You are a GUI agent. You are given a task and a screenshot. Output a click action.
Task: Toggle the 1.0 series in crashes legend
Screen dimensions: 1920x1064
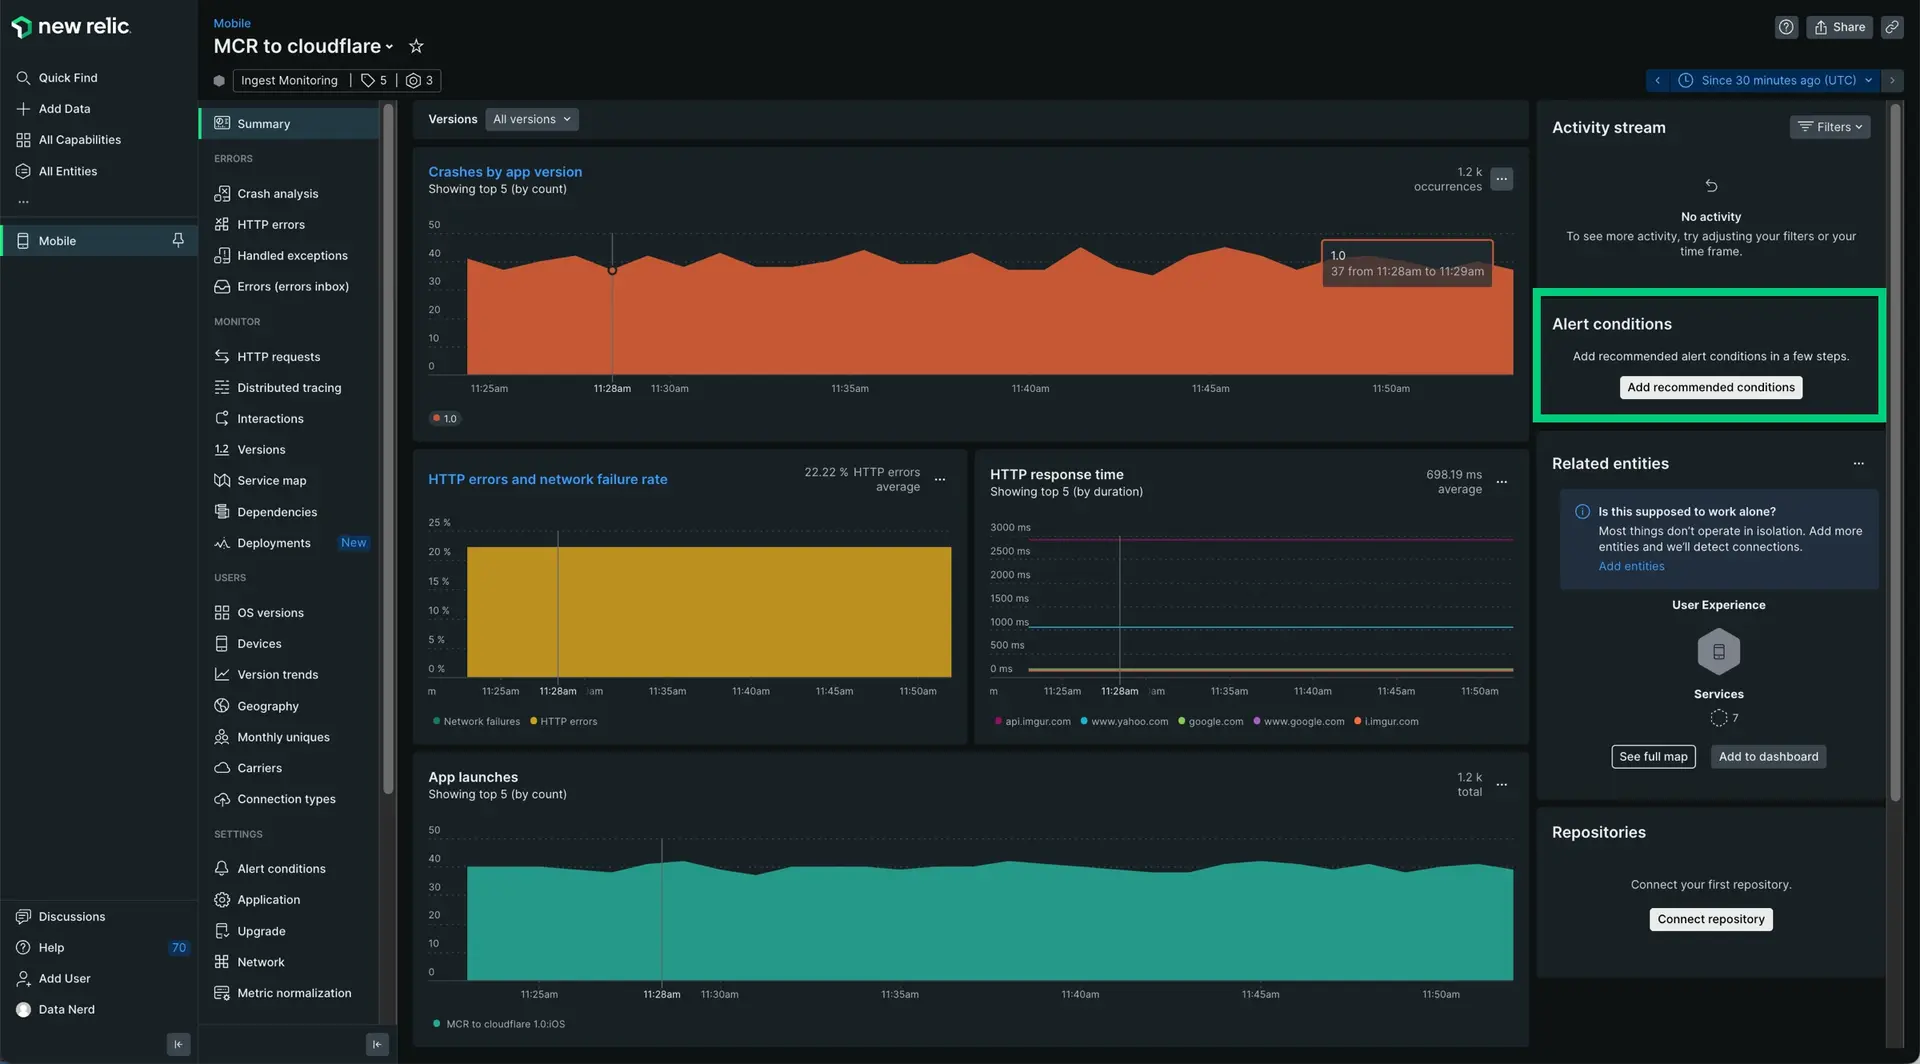click(445, 418)
